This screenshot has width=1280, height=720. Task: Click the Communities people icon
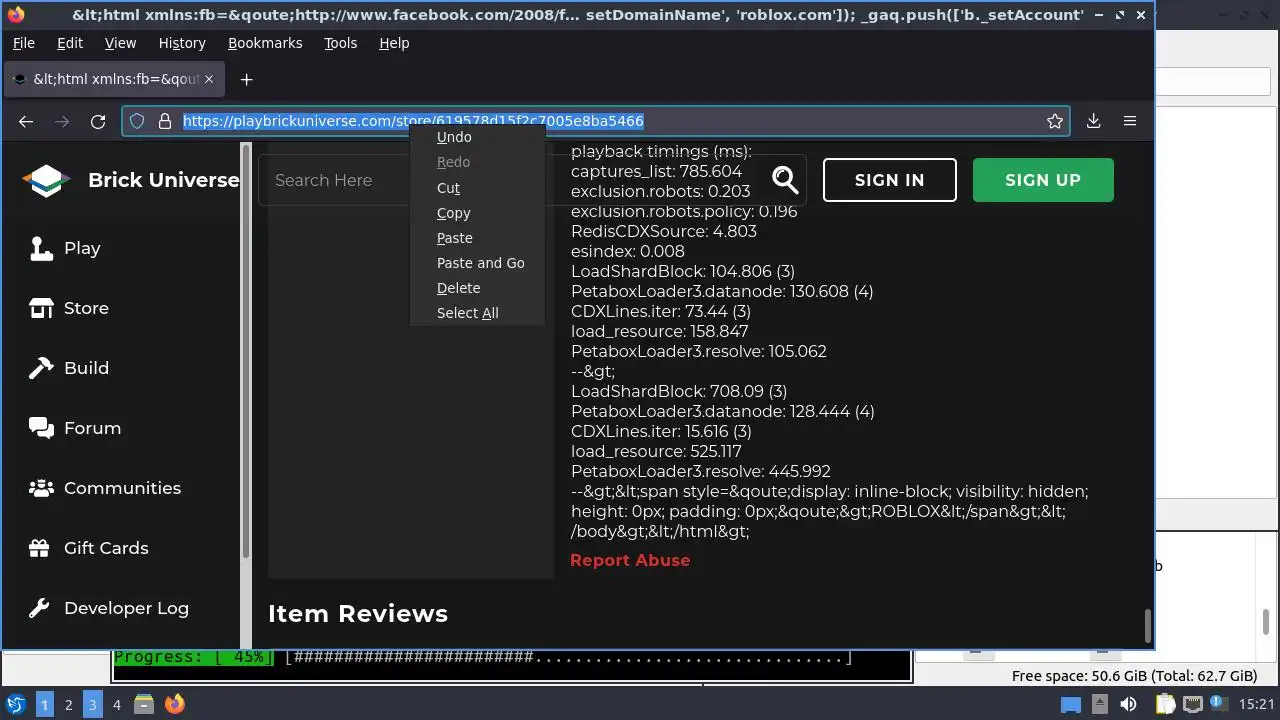tap(41, 488)
